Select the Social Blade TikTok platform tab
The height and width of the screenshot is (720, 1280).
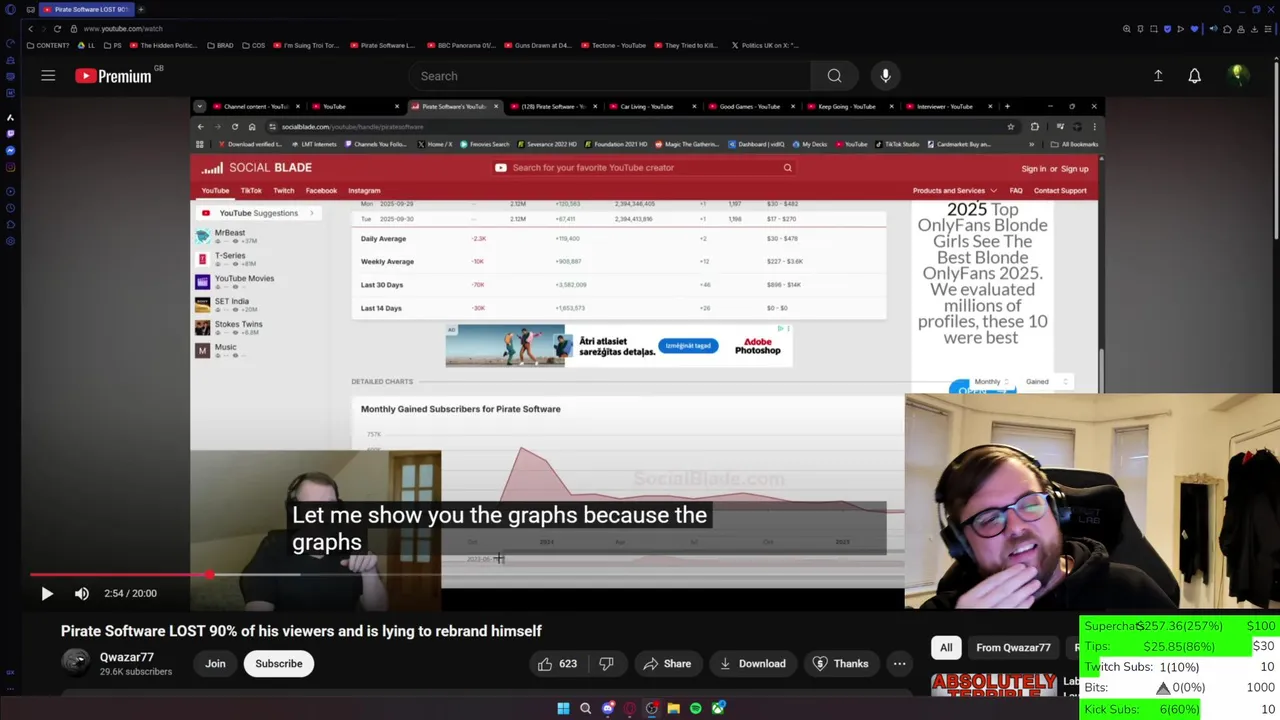pyautogui.click(x=251, y=190)
